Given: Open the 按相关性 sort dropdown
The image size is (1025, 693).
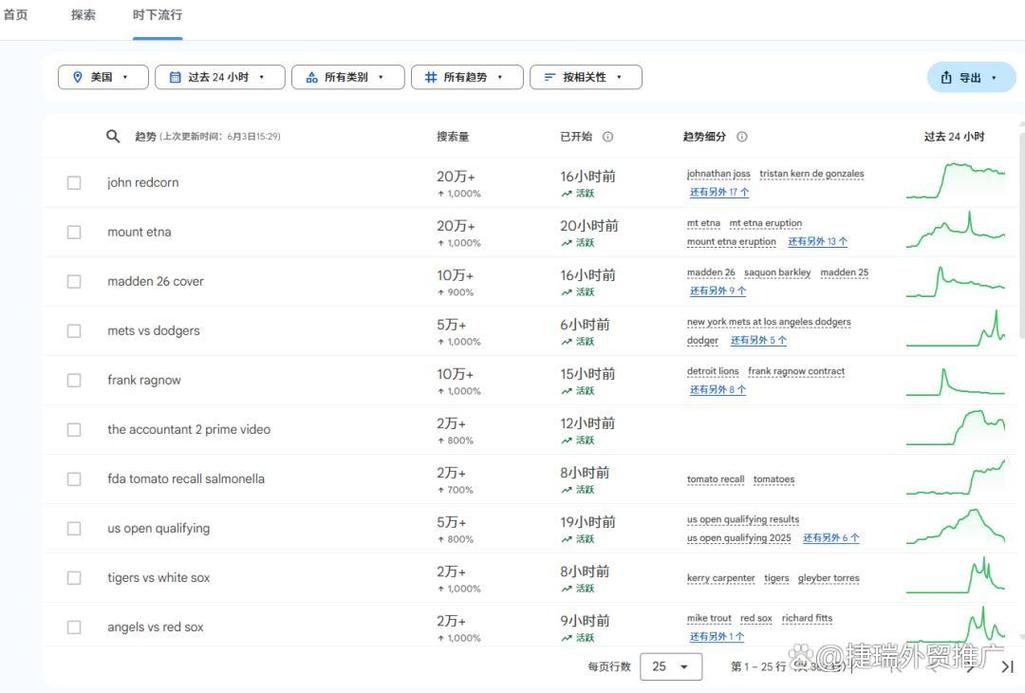Looking at the screenshot, I should tap(586, 77).
